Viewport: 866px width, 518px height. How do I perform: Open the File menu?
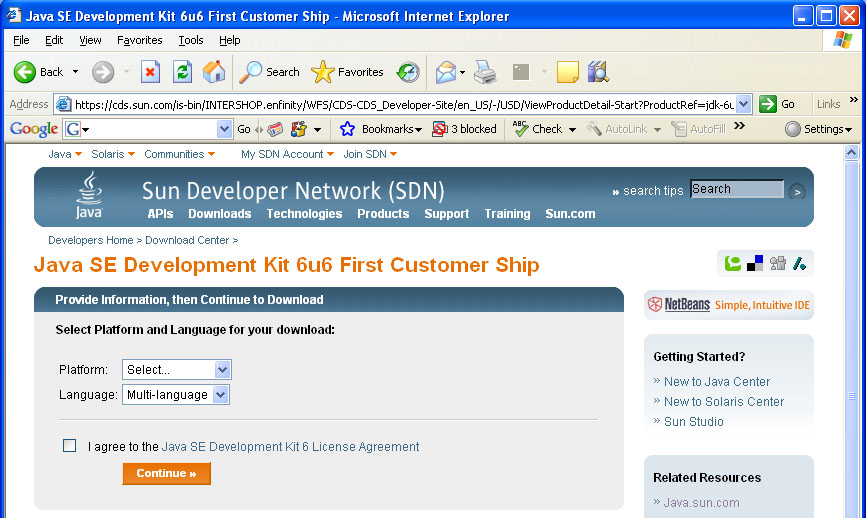click(21, 40)
